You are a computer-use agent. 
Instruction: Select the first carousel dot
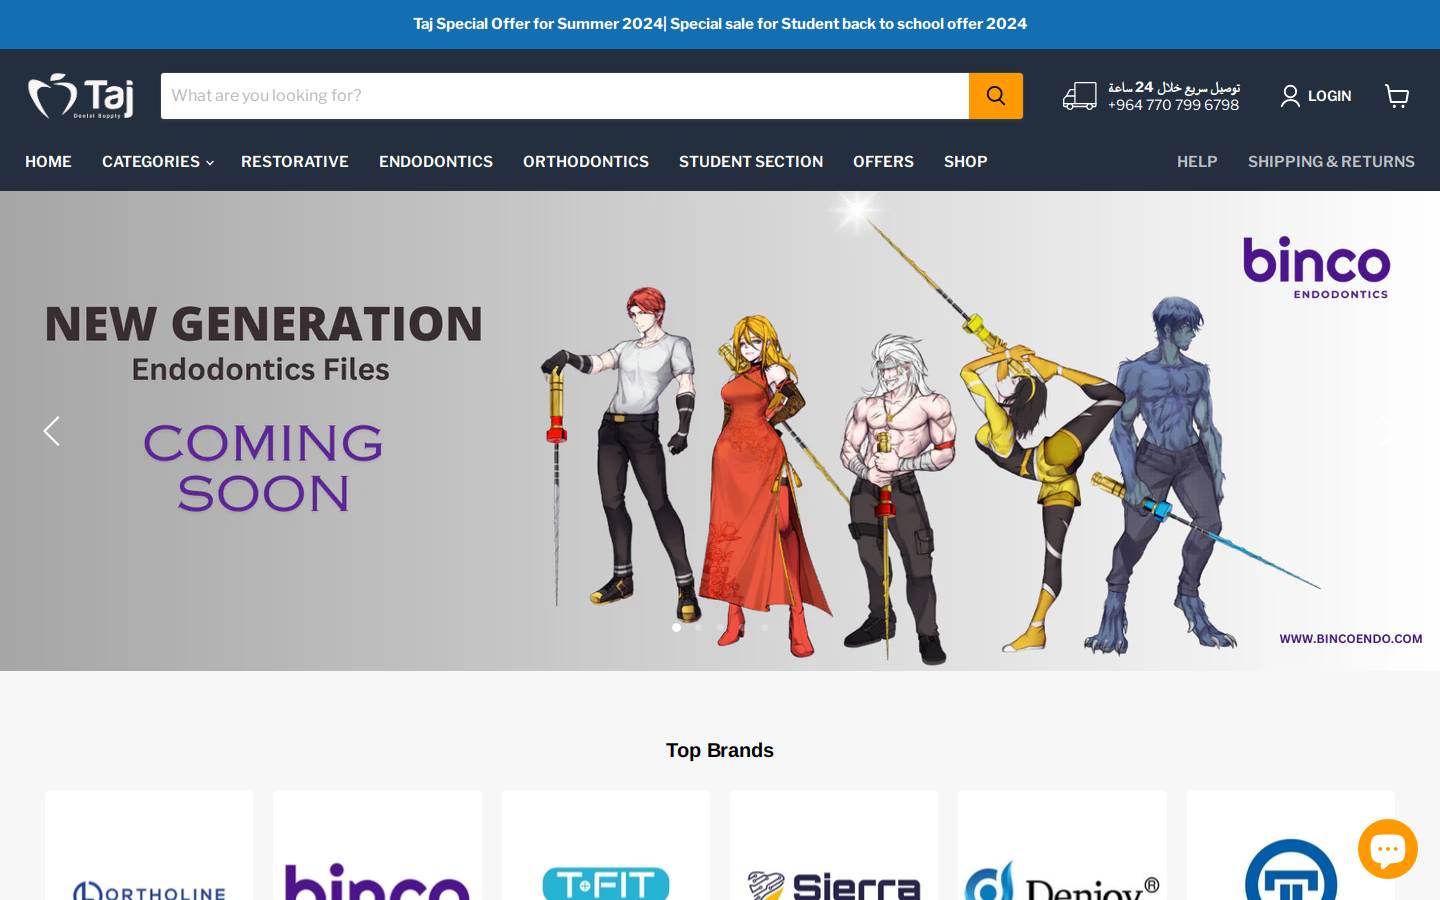pos(676,628)
